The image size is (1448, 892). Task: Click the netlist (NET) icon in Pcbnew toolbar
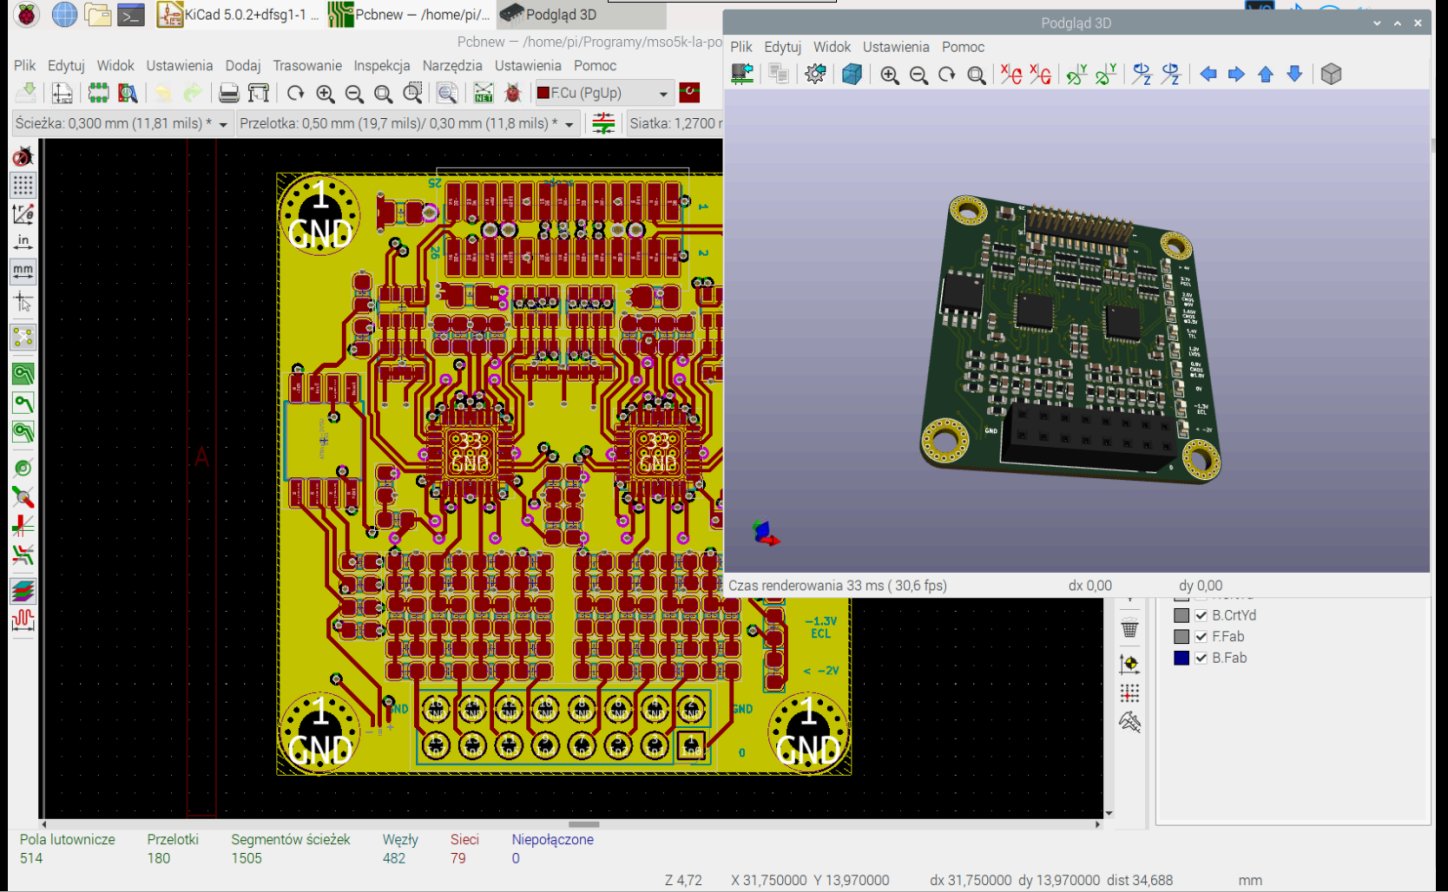(483, 93)
